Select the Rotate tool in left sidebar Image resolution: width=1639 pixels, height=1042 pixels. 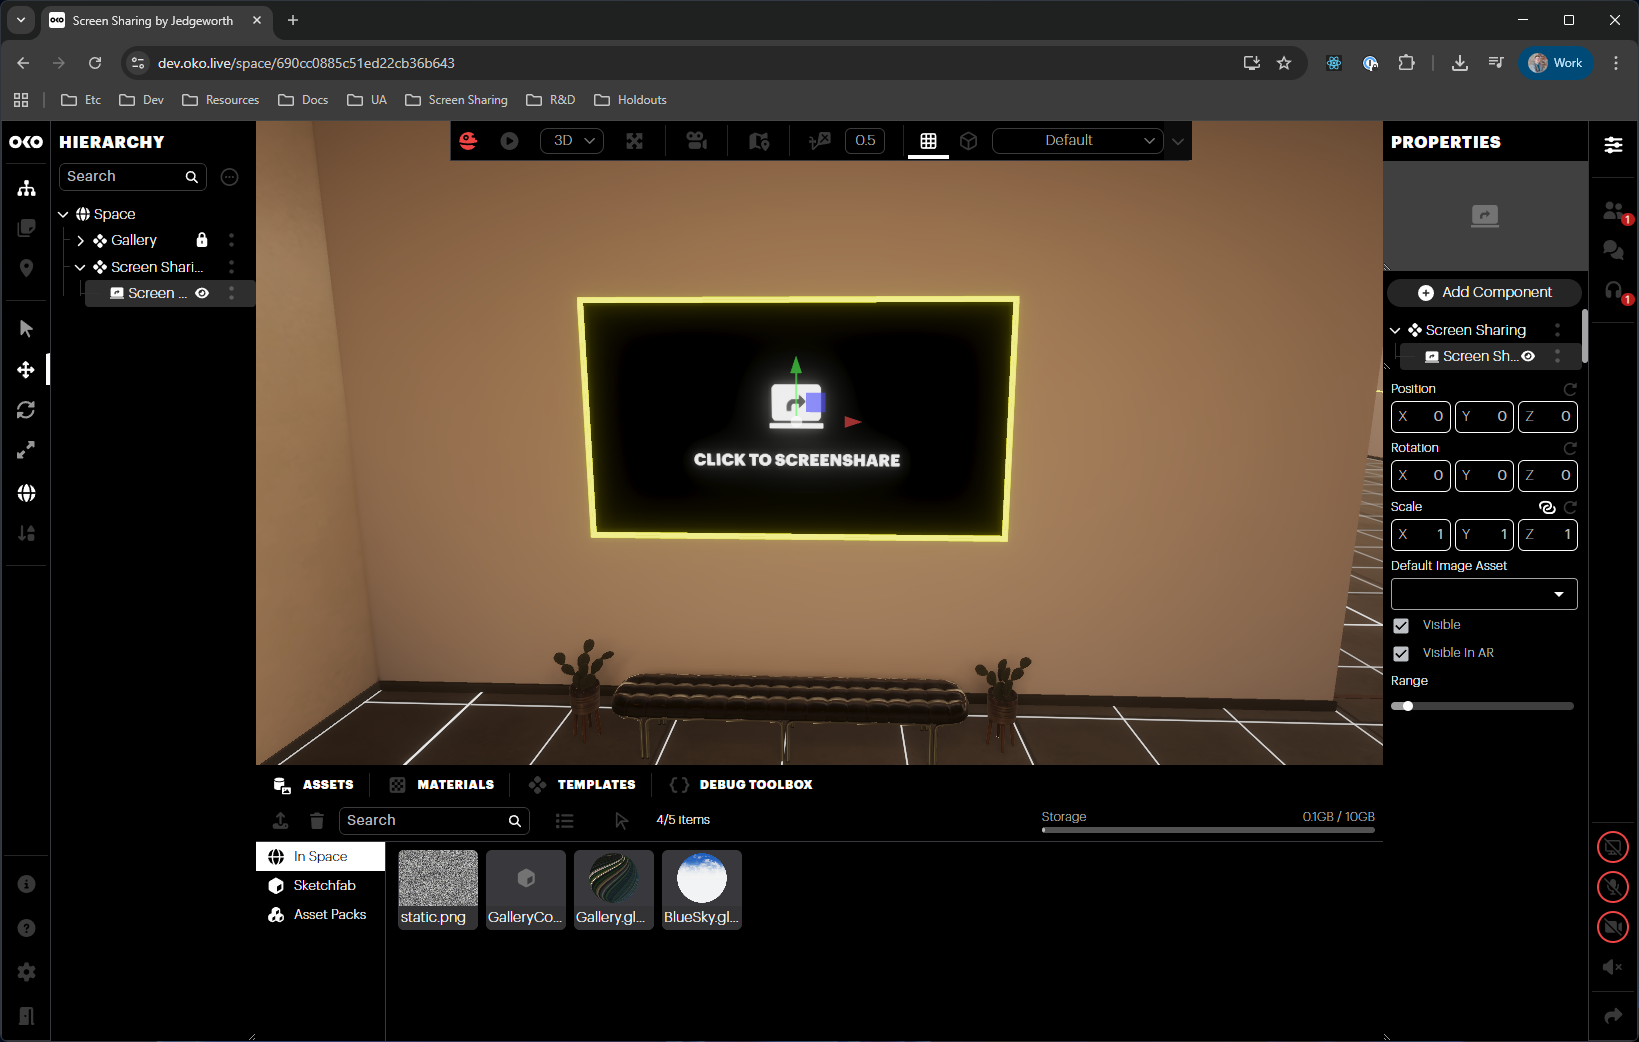click(26, 410)
